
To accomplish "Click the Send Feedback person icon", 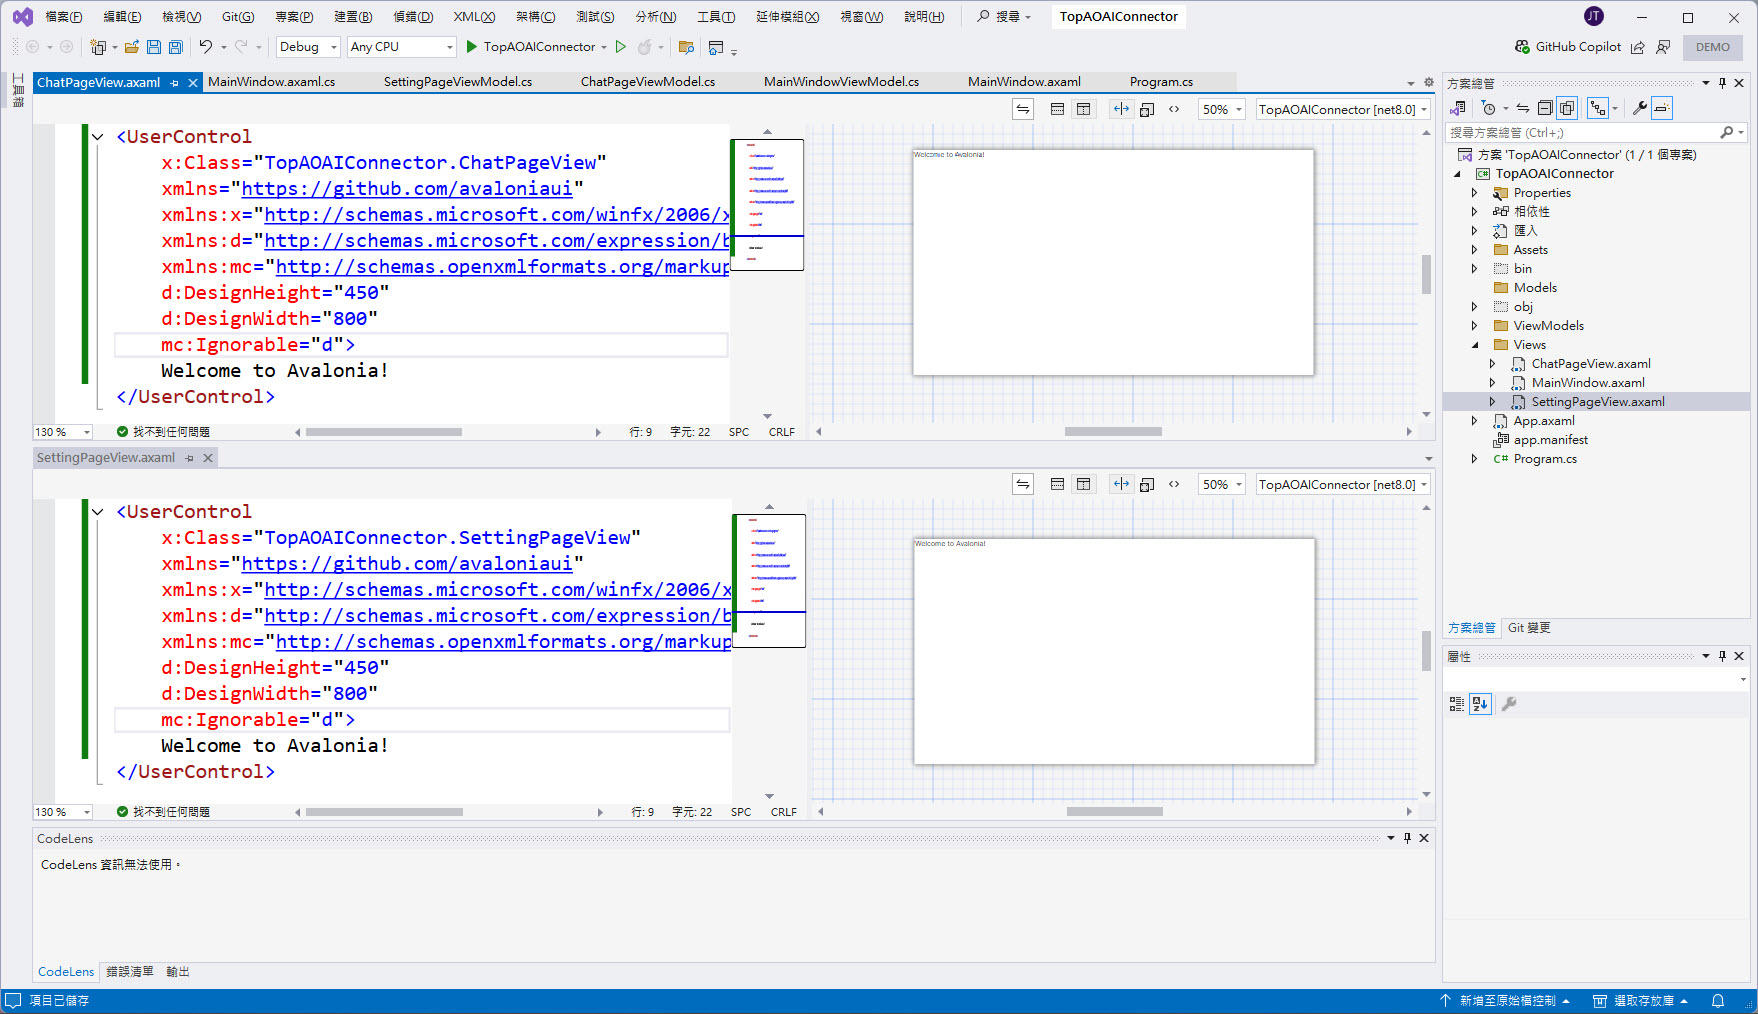I will pos(1663,47).
